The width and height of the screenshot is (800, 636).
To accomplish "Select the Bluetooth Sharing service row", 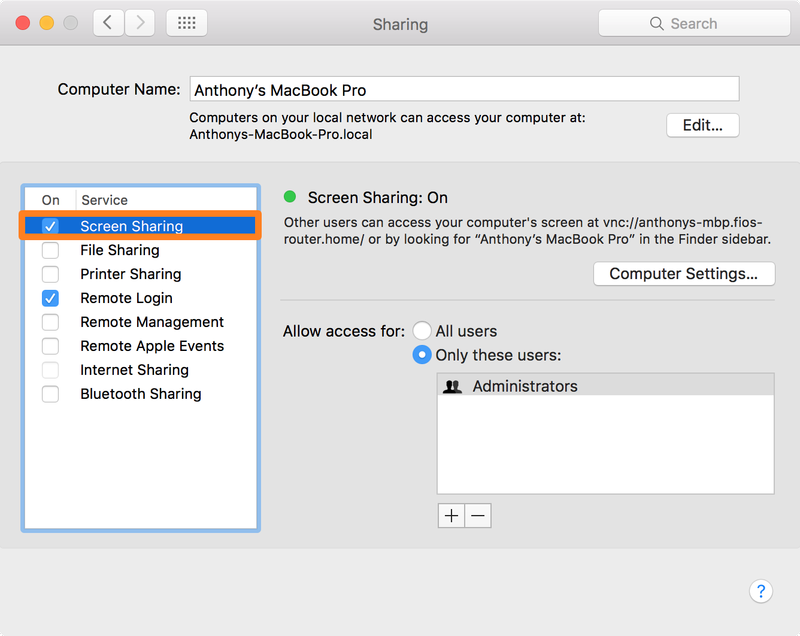I will pos(140,394).
